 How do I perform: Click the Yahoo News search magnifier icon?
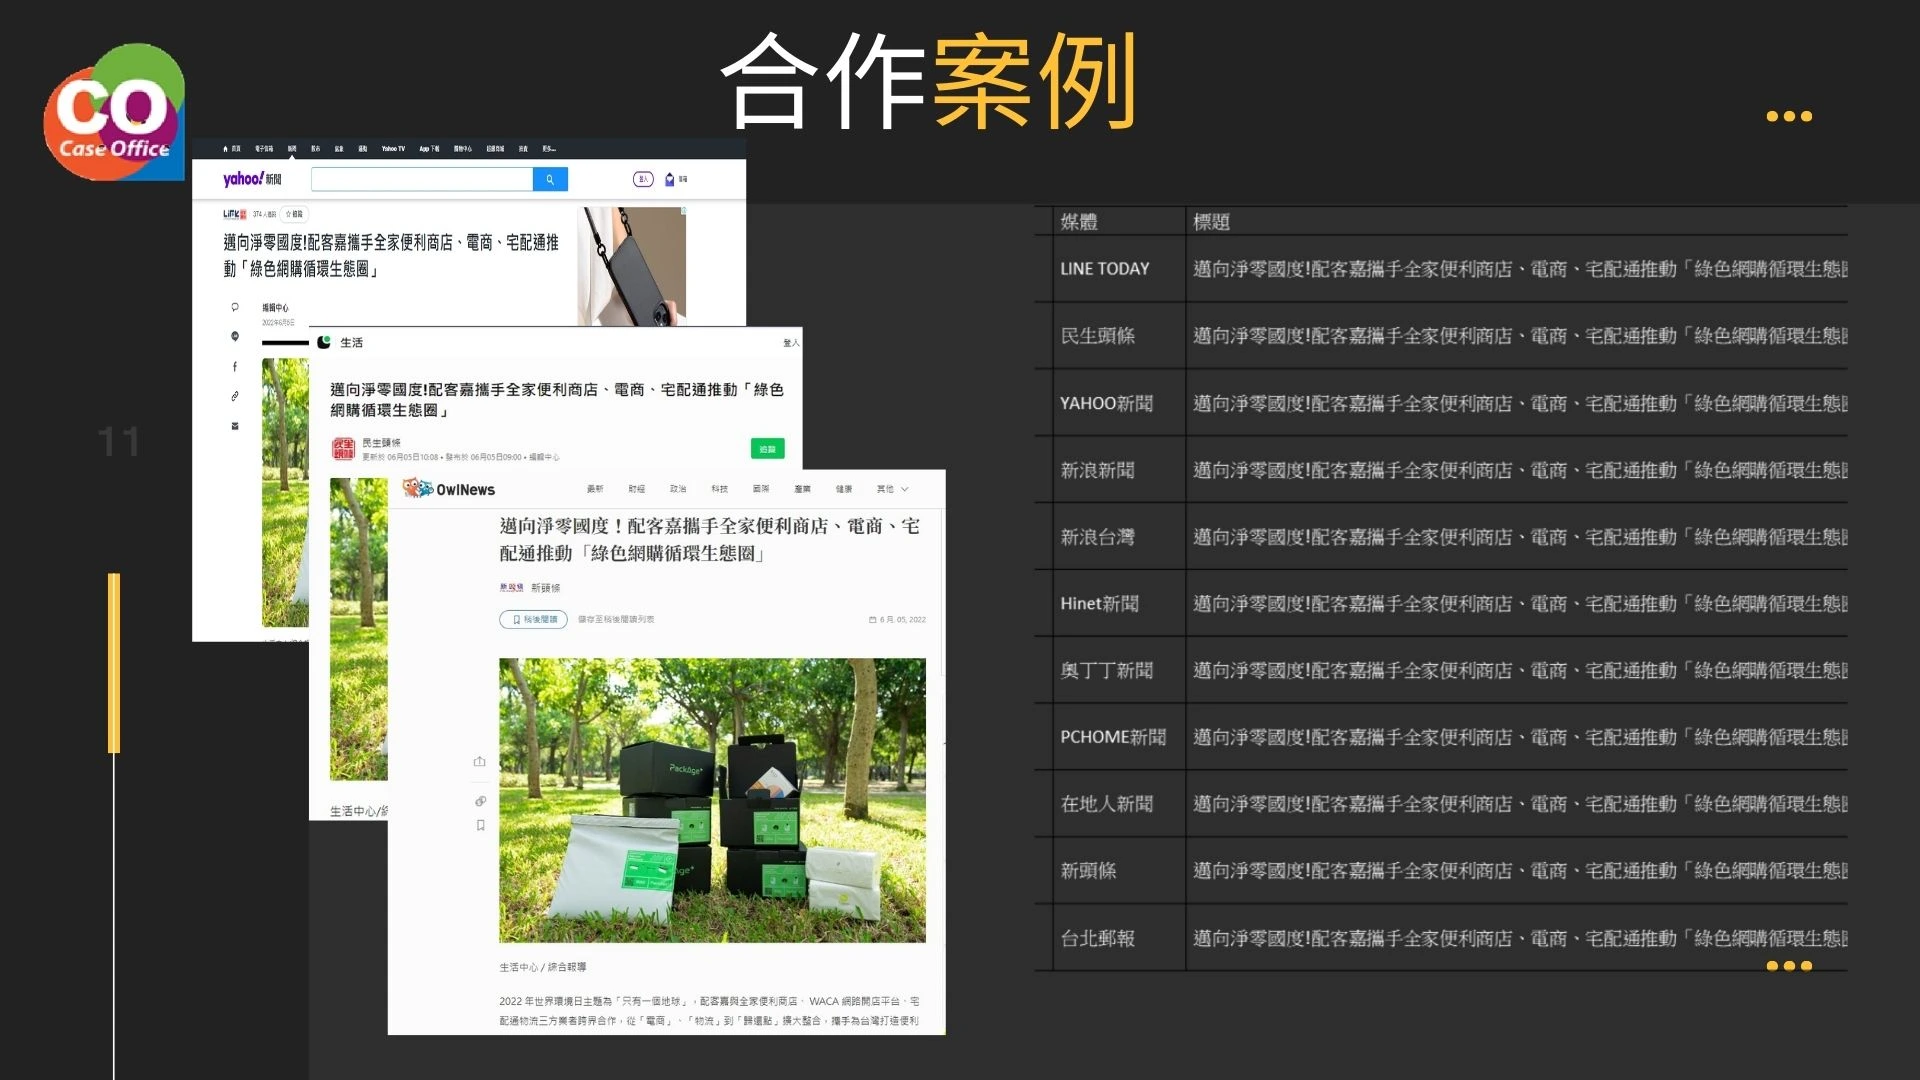pos(550,180)
